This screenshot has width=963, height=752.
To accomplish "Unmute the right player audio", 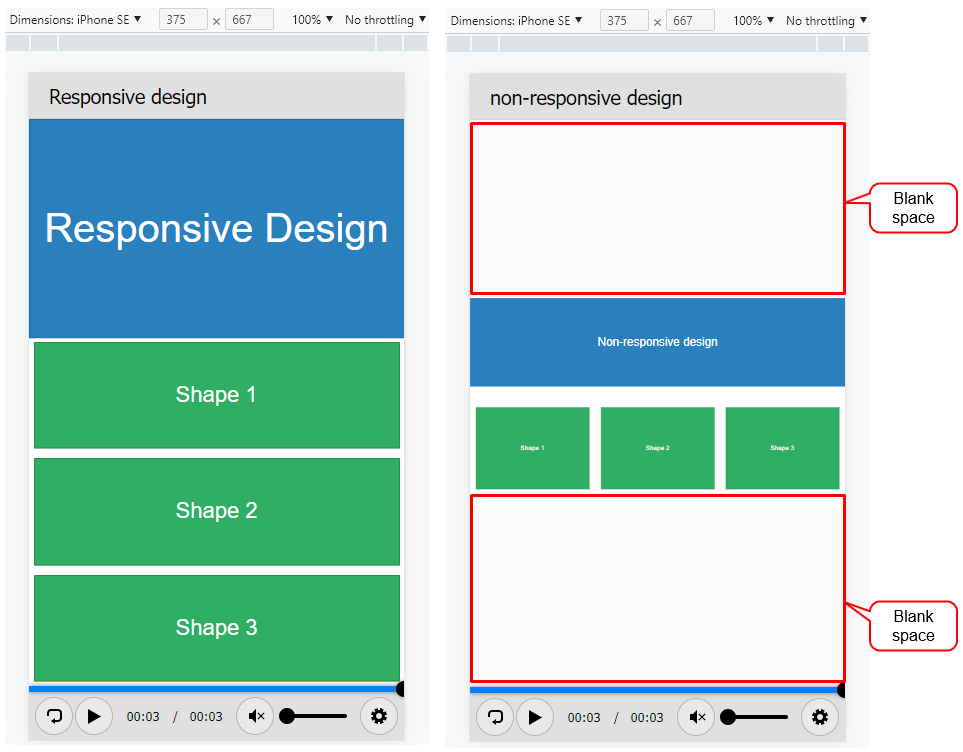I will coord(697,717).
